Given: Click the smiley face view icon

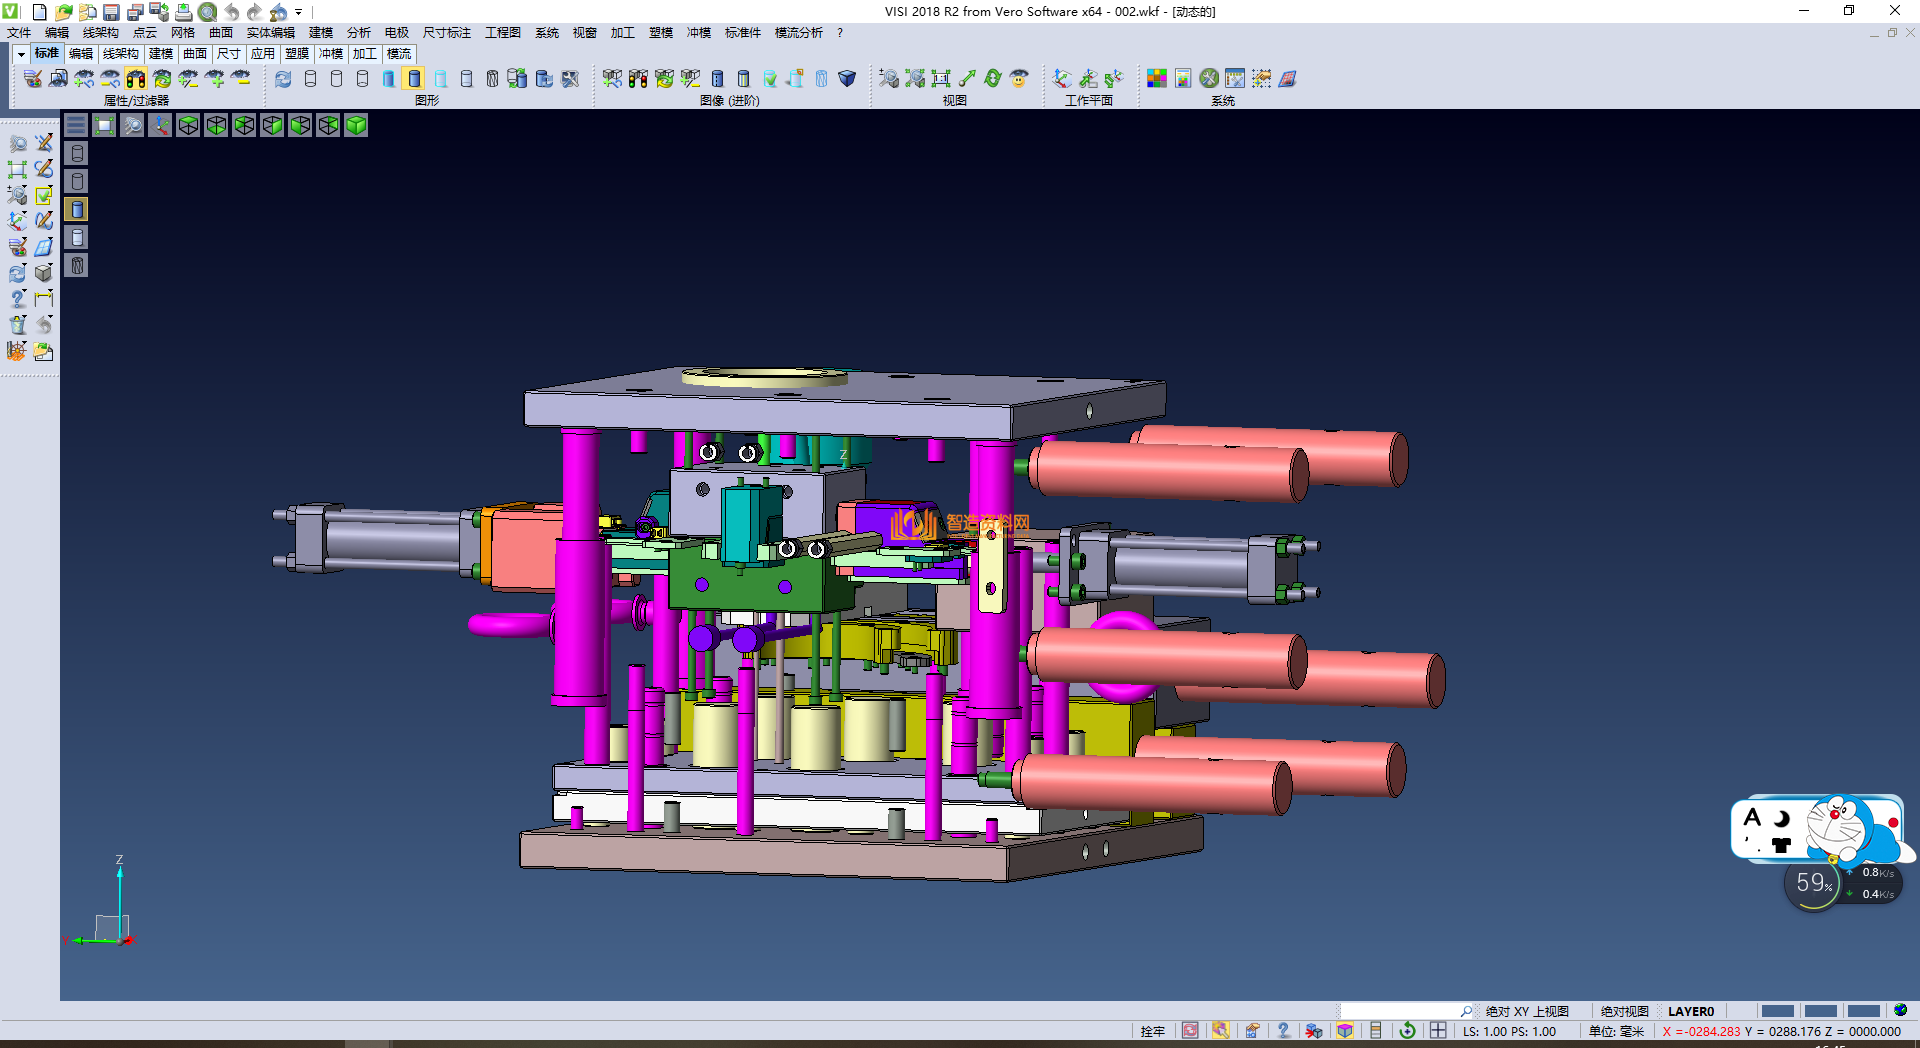Looking at the screenshot, I should point(1019,79).
